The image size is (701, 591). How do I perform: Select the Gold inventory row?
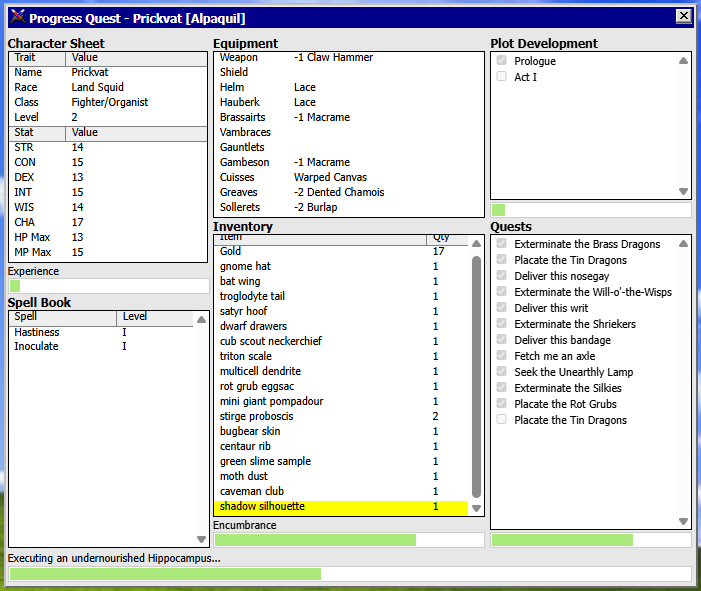pos(342,252)
